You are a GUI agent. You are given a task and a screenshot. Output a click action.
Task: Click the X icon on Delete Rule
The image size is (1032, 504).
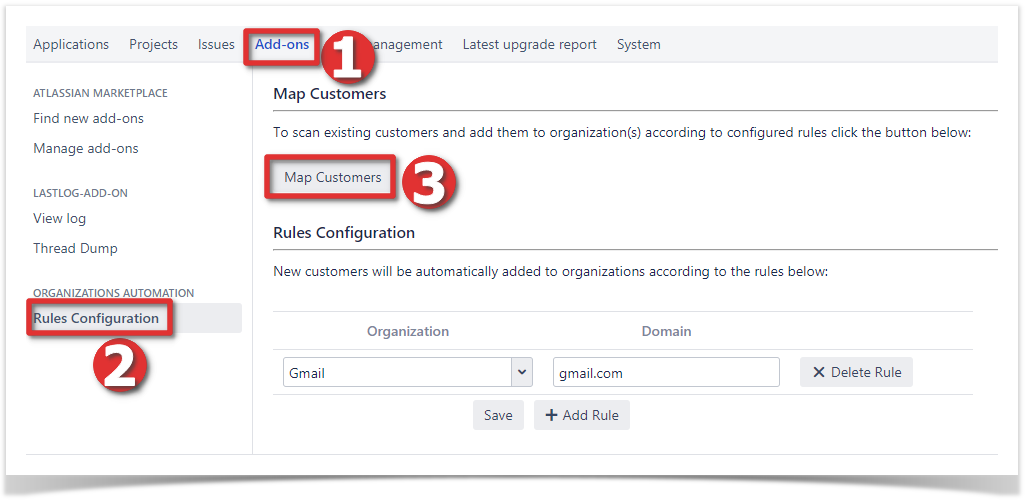tap(819, 372)
